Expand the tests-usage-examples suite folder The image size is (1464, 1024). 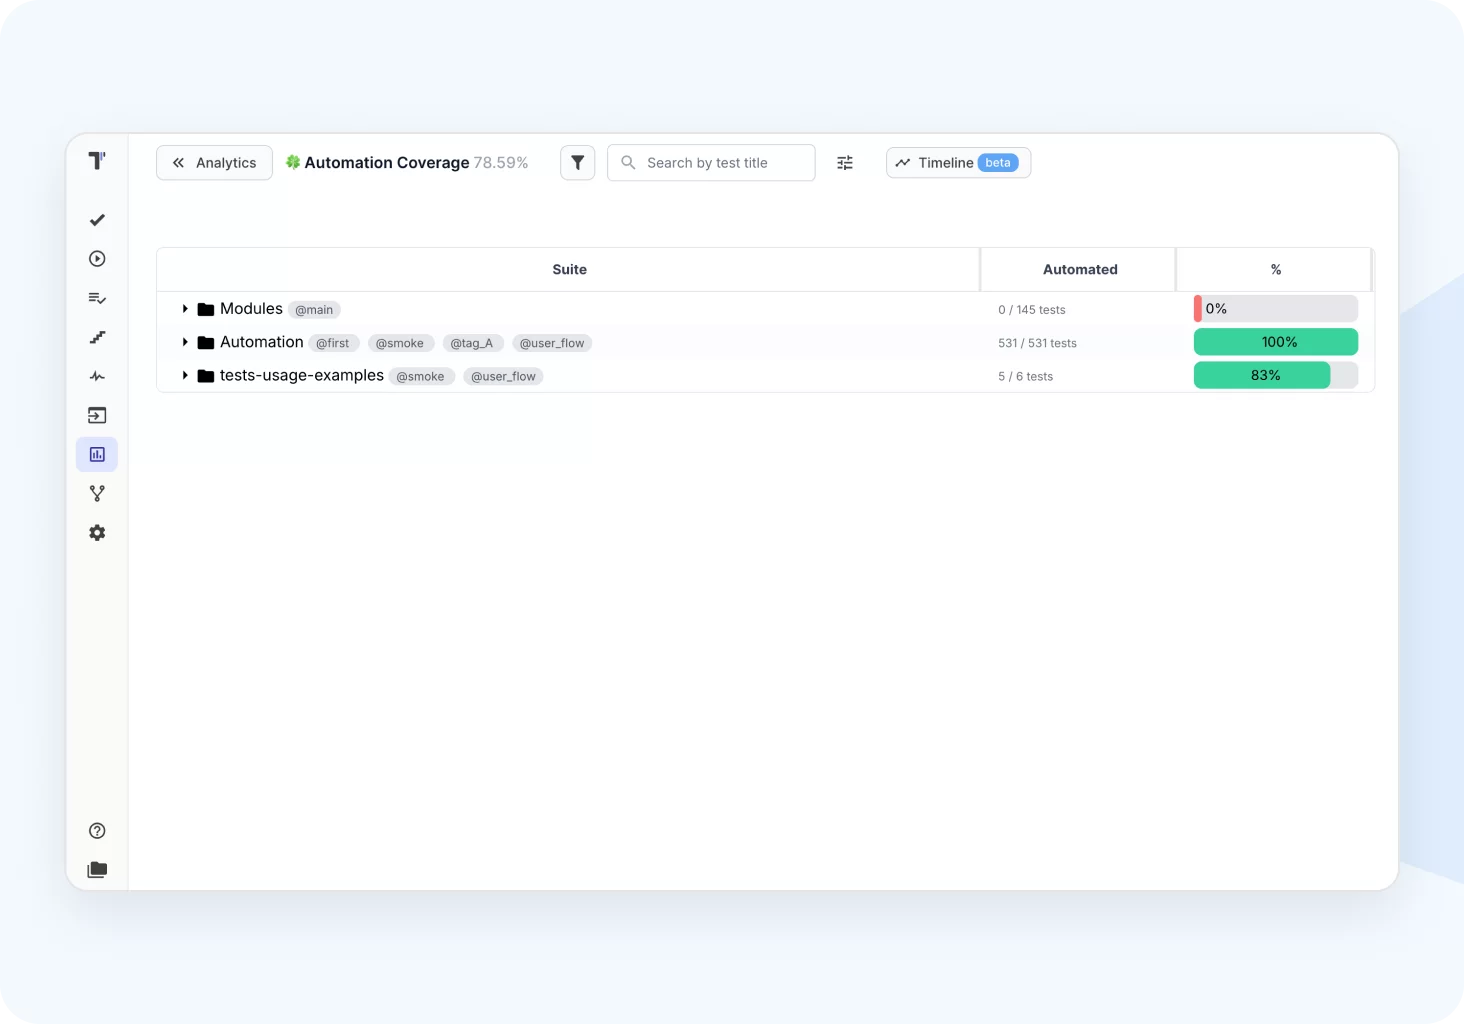pyautogui.click(x=185, y=376)
